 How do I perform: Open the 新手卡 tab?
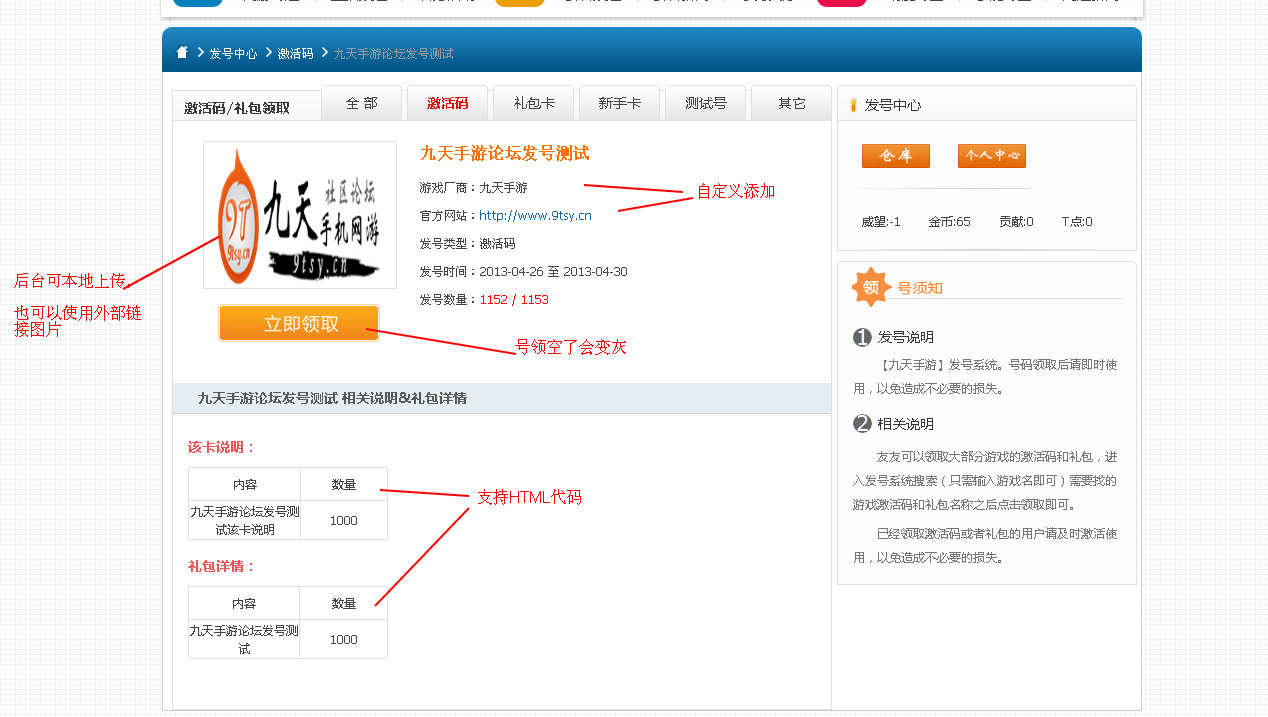(620, 103)
